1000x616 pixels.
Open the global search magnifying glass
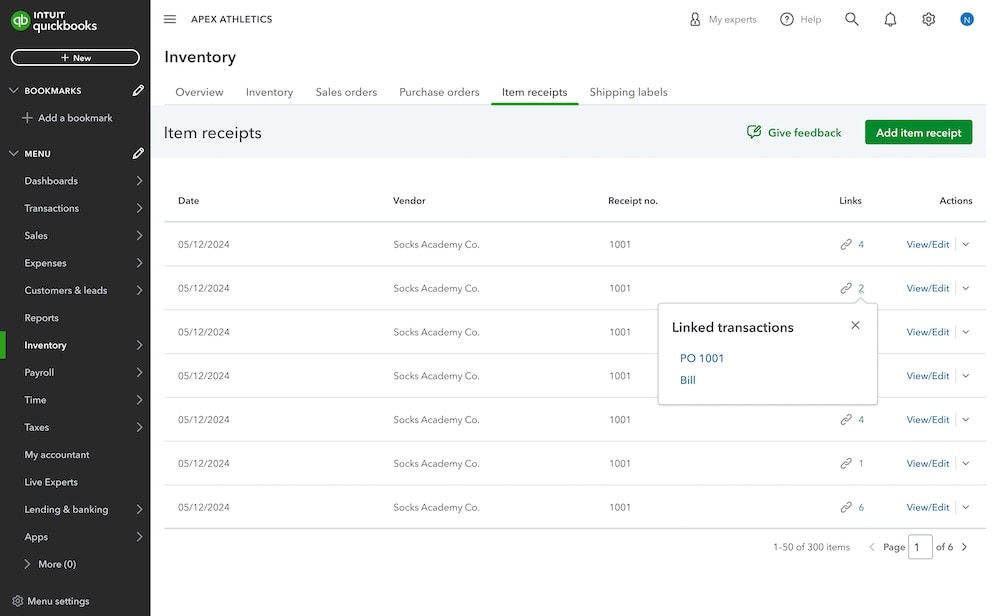[x=851, y=18]
